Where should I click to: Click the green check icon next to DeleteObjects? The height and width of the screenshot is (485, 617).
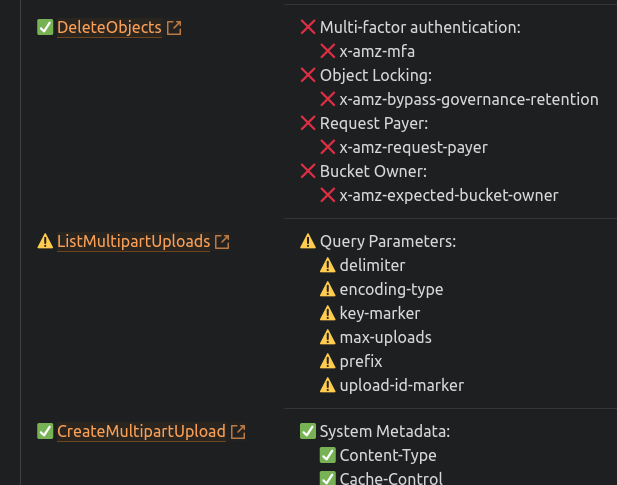click(45, 28)
